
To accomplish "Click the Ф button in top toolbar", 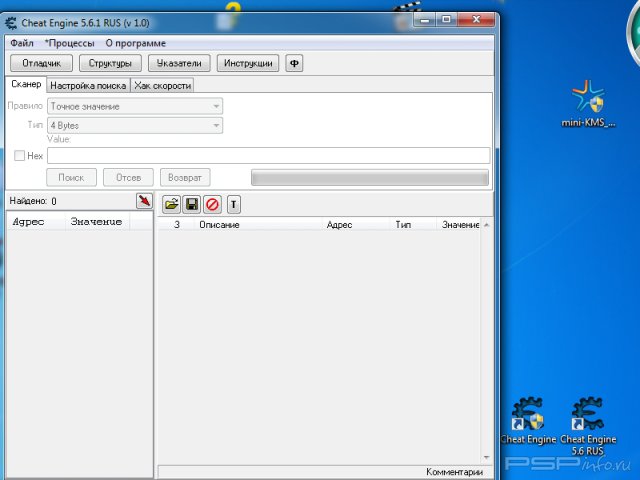I will click(294, 63).
